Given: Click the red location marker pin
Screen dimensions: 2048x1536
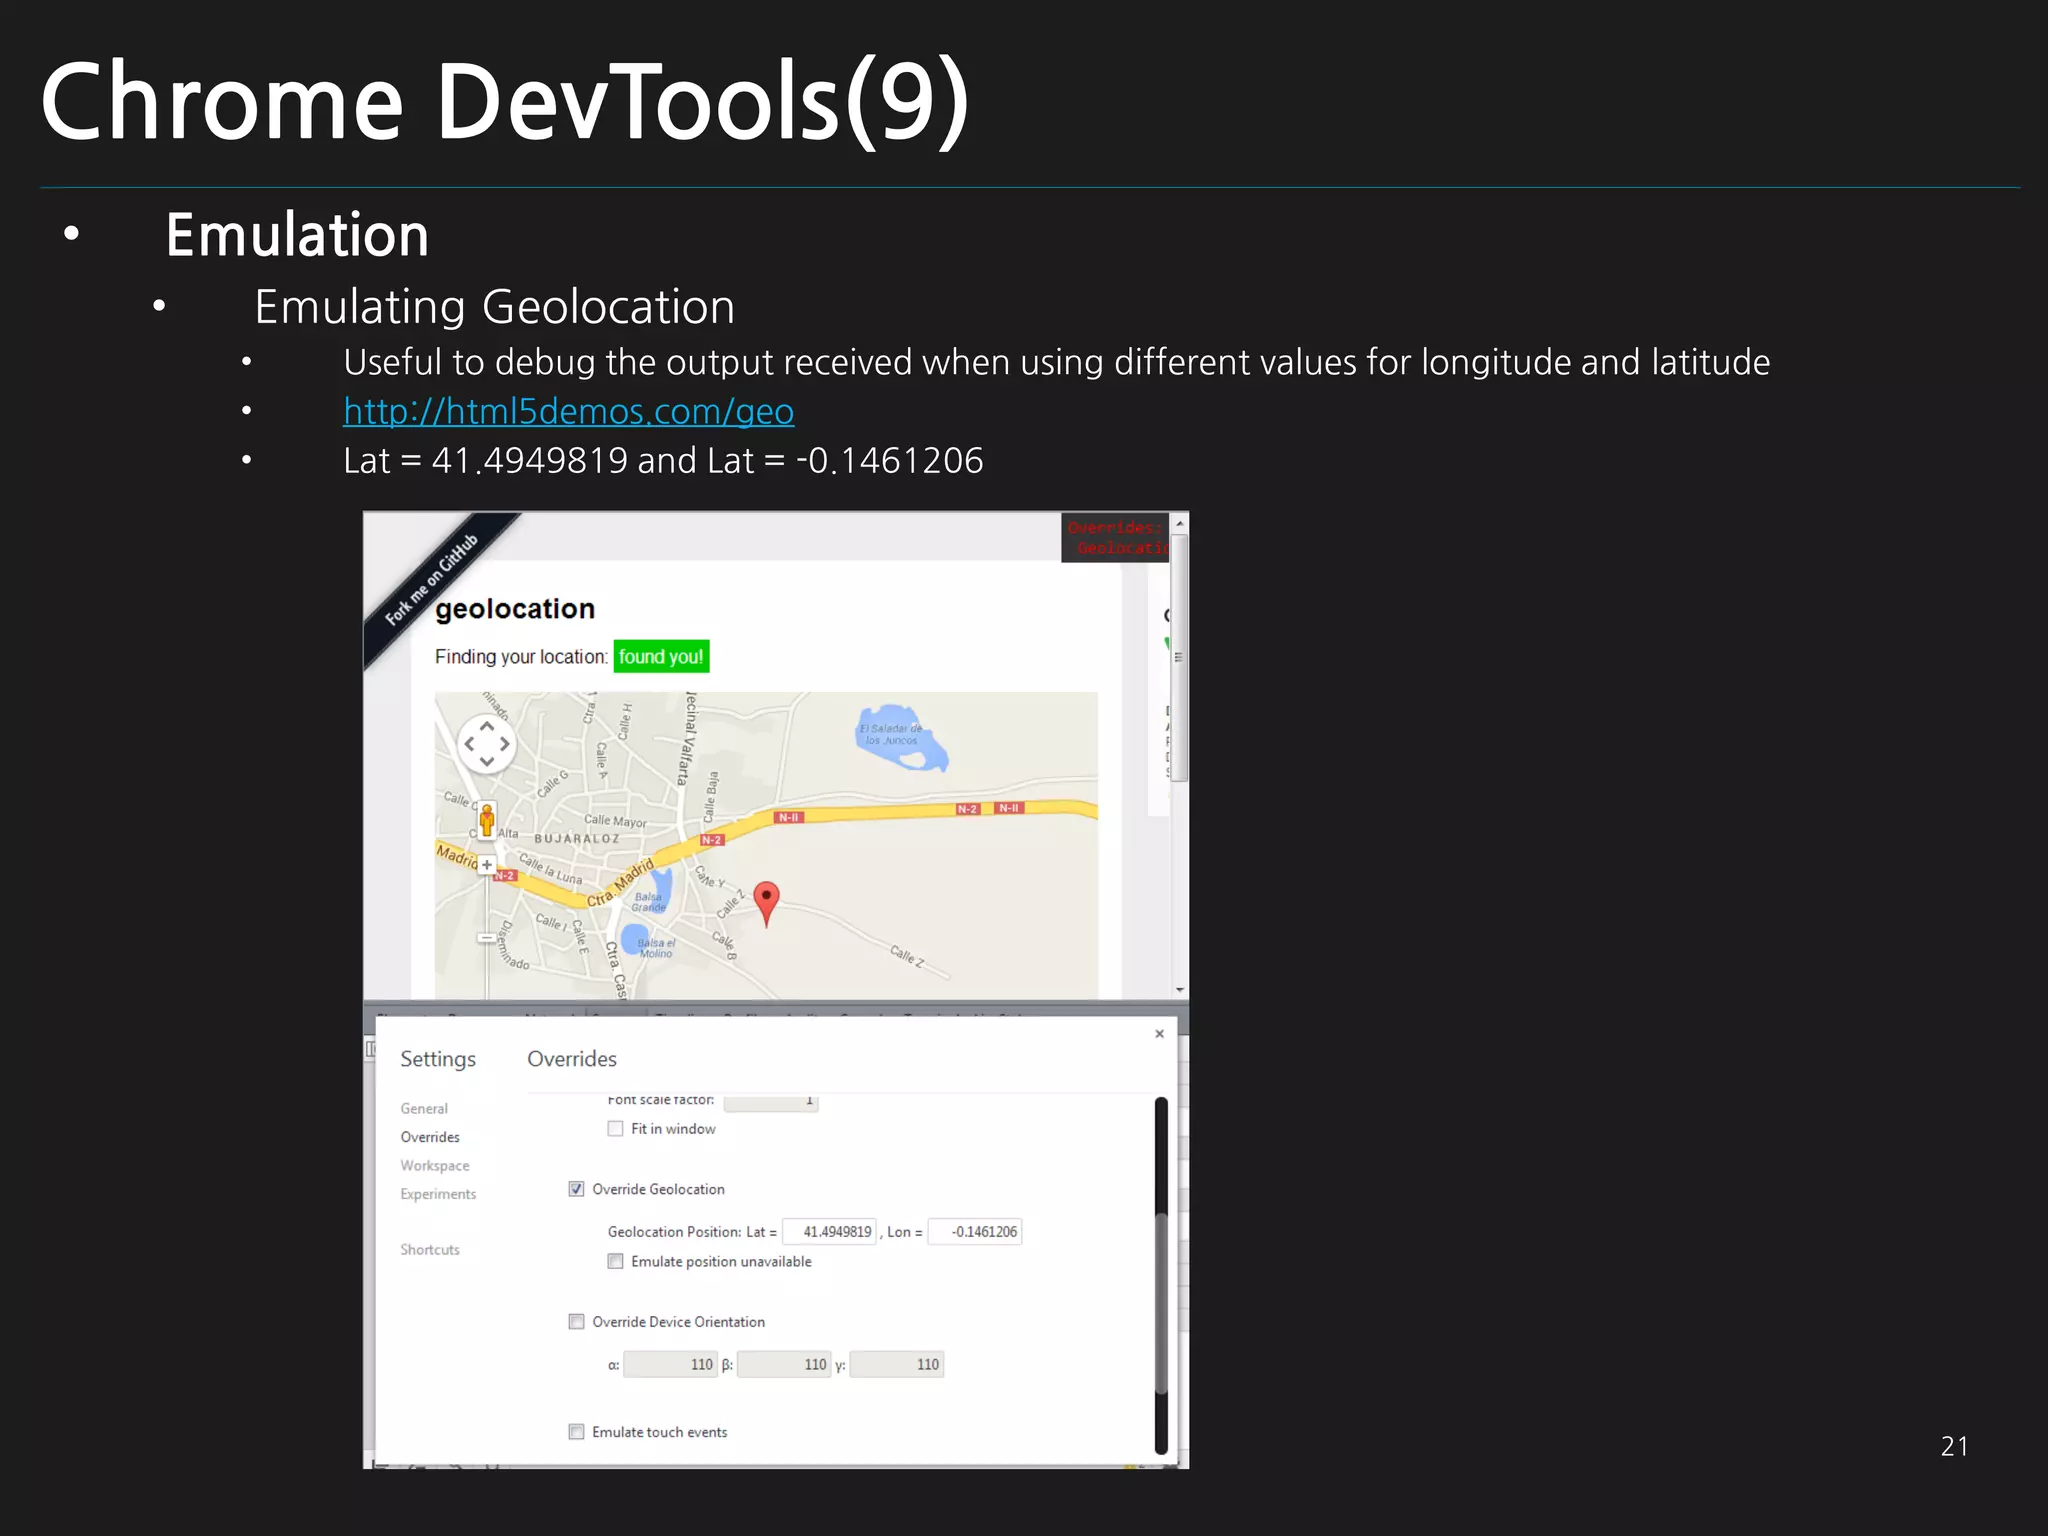Looking at the screenshot, I should point(766,904).
